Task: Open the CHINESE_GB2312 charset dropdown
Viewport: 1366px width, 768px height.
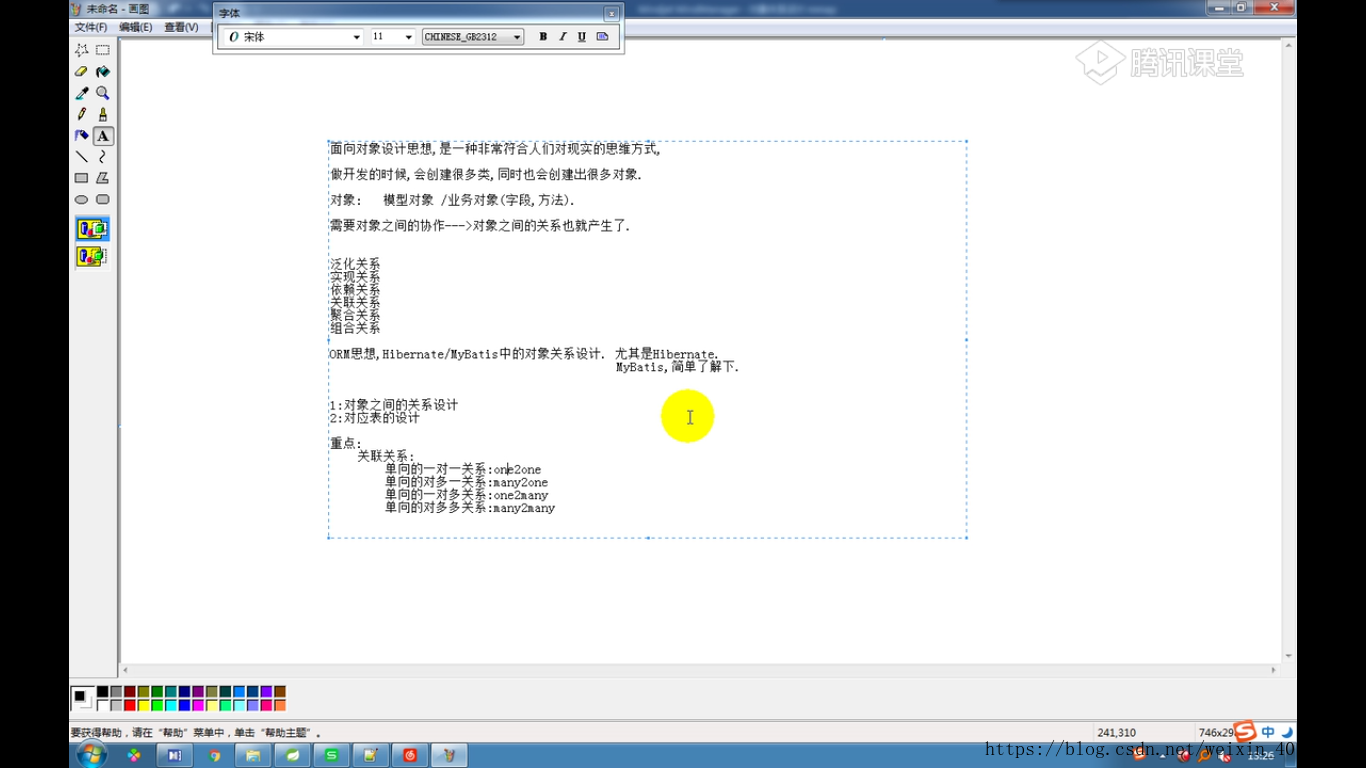Action: coord(517,37)
